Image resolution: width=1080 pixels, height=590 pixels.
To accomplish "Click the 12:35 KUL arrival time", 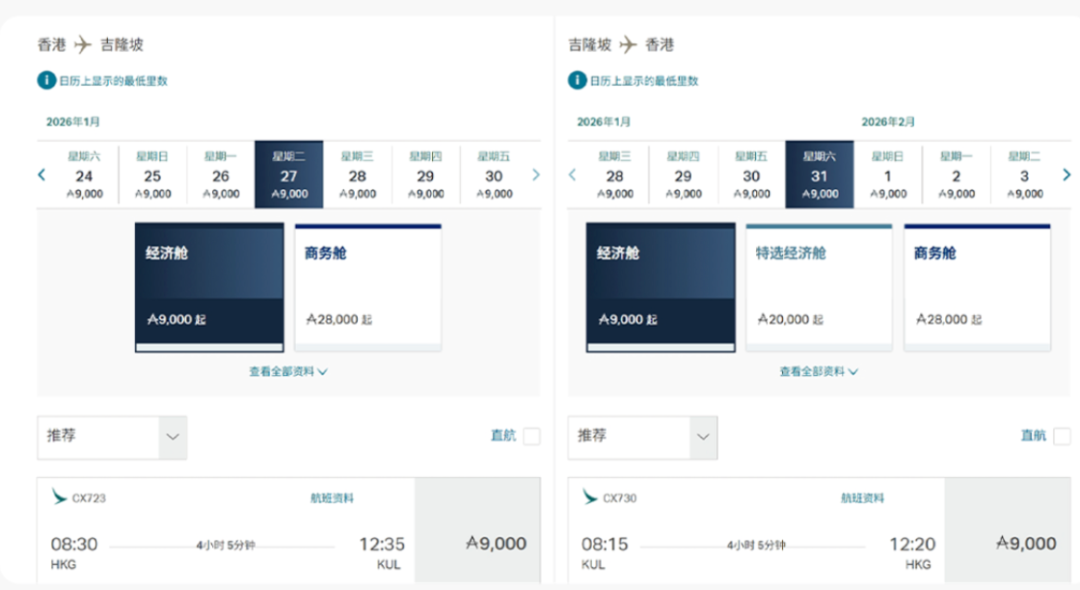I will 382,544.
